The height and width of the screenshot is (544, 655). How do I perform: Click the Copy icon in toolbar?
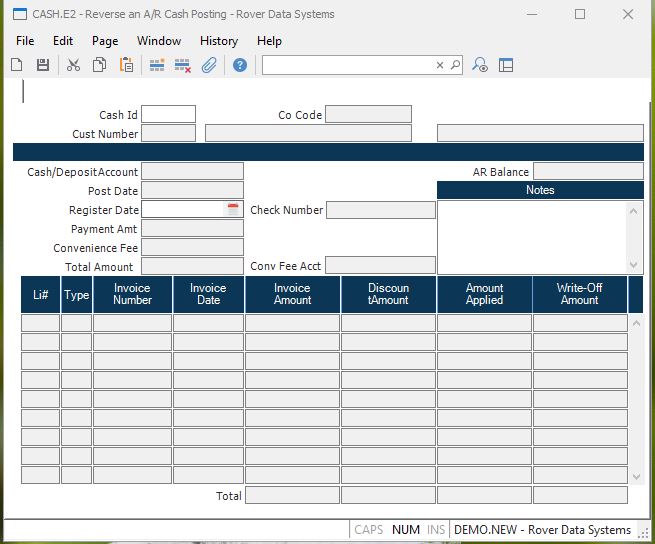click(99, 65)
